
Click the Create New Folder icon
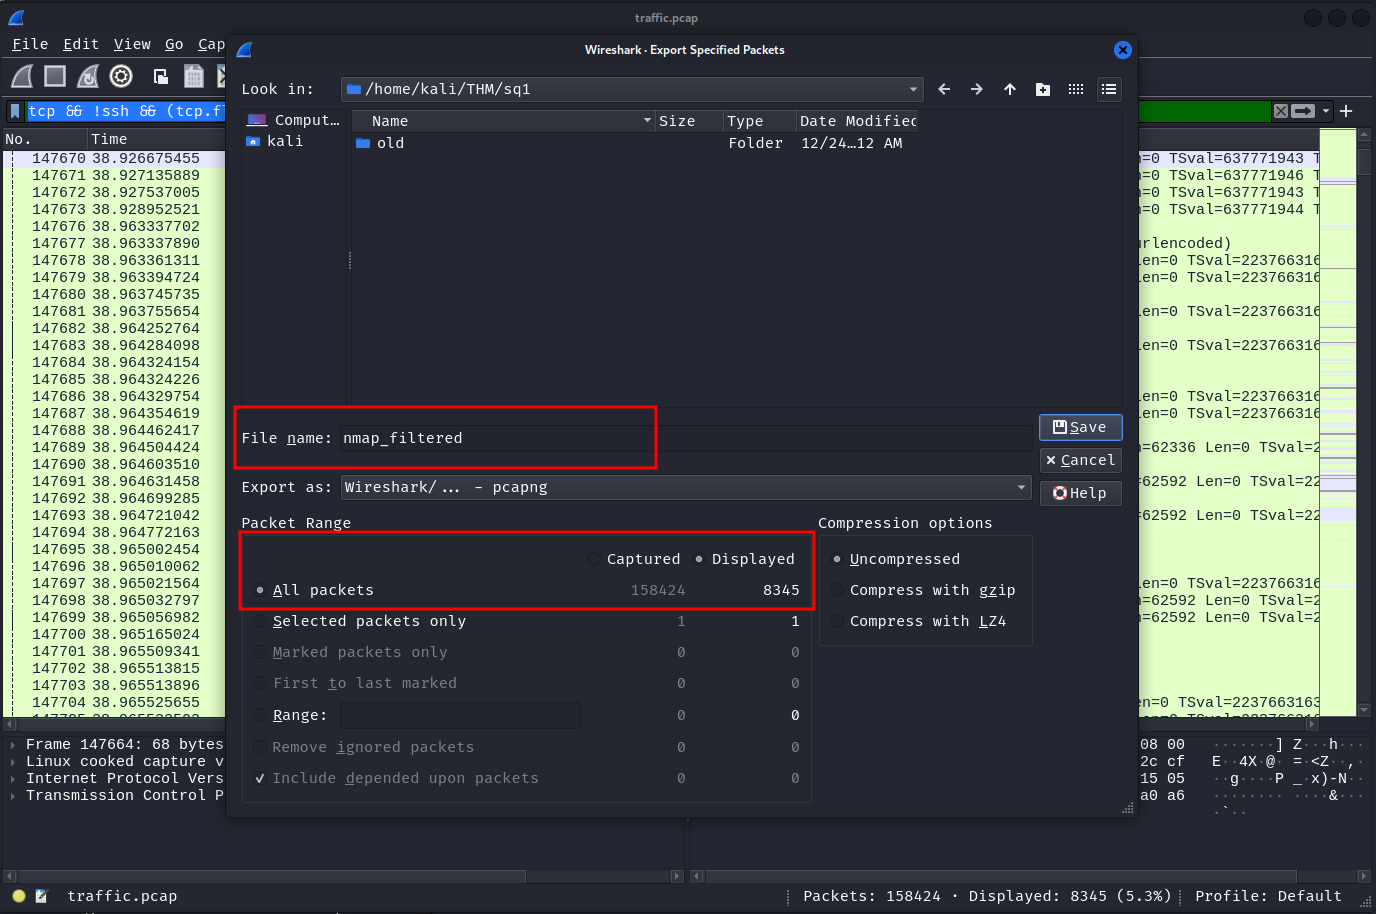pos(1043,89)
